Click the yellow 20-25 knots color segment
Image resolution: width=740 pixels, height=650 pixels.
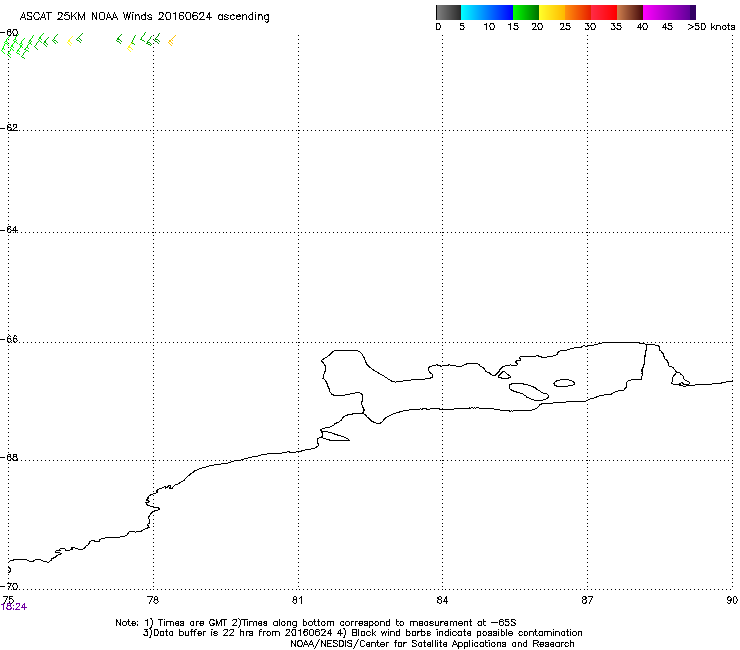552,12
